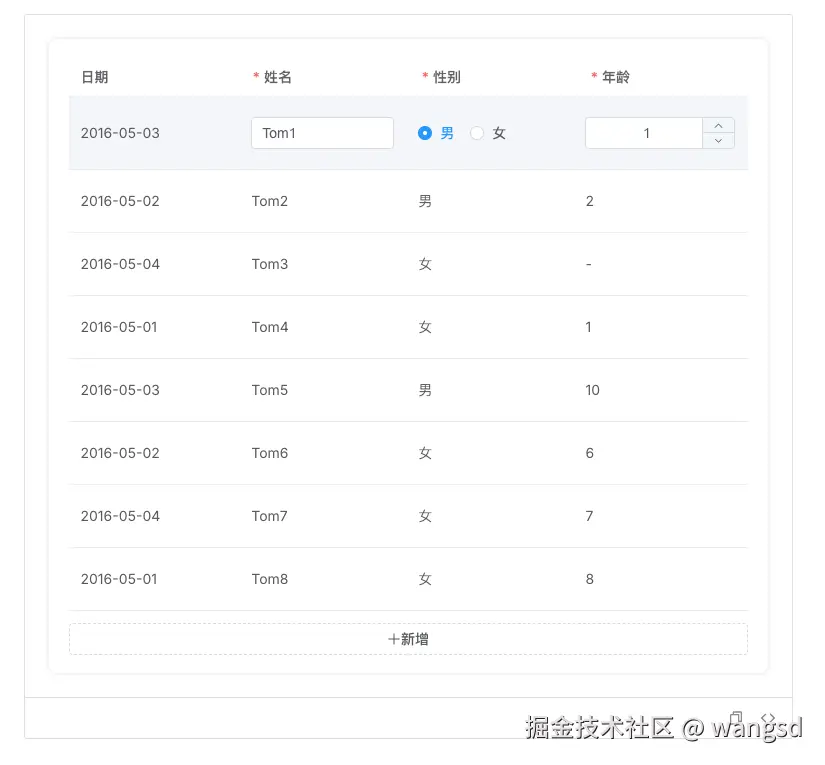
Task: Click the date 2016-05-03 in the Tom1 row
Action: [x=120, y=133]
